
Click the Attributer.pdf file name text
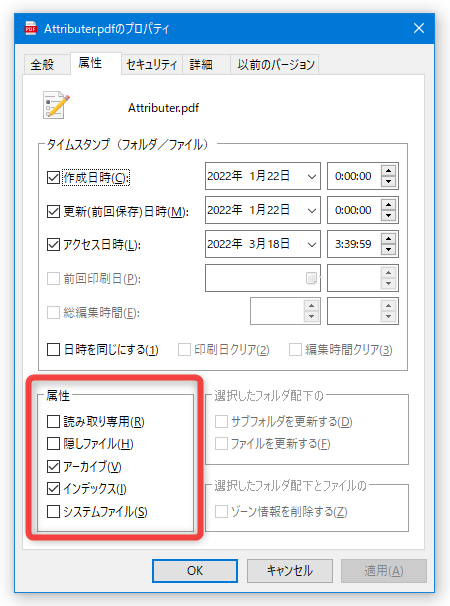[164, 108]
